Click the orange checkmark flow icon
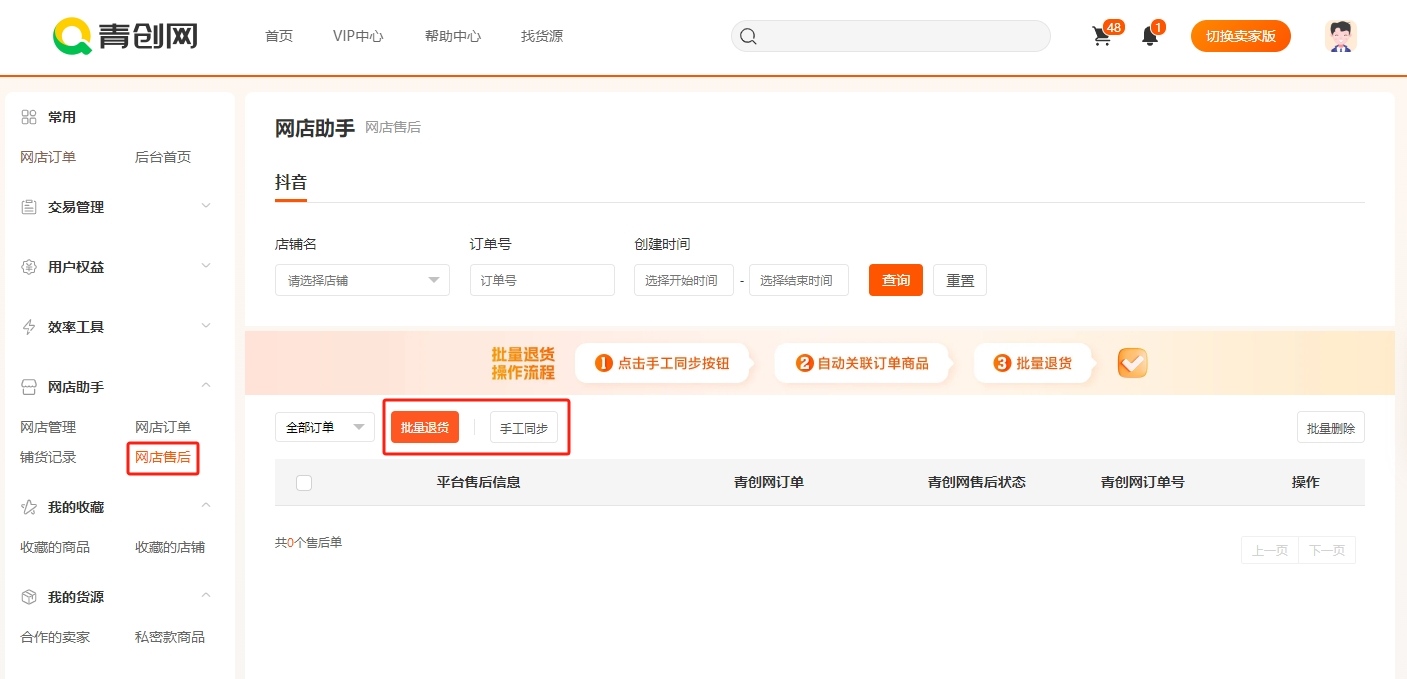This screenshot has width=1407, height=679. point(1132,363)
